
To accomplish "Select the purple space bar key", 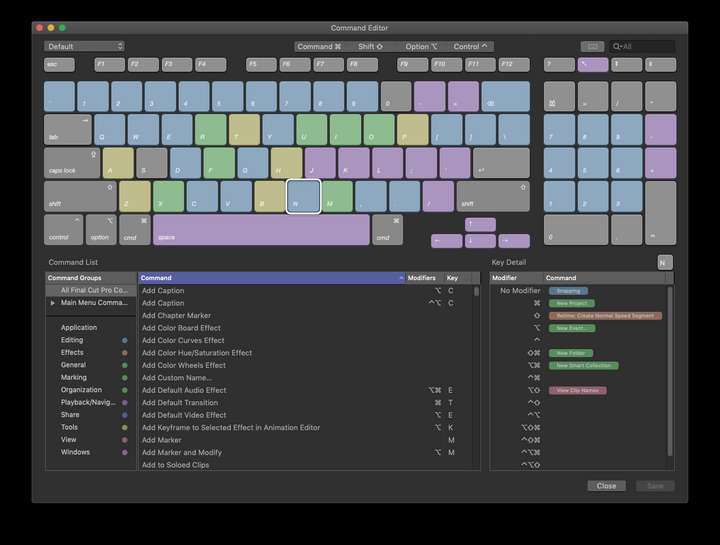I will 261,230.
